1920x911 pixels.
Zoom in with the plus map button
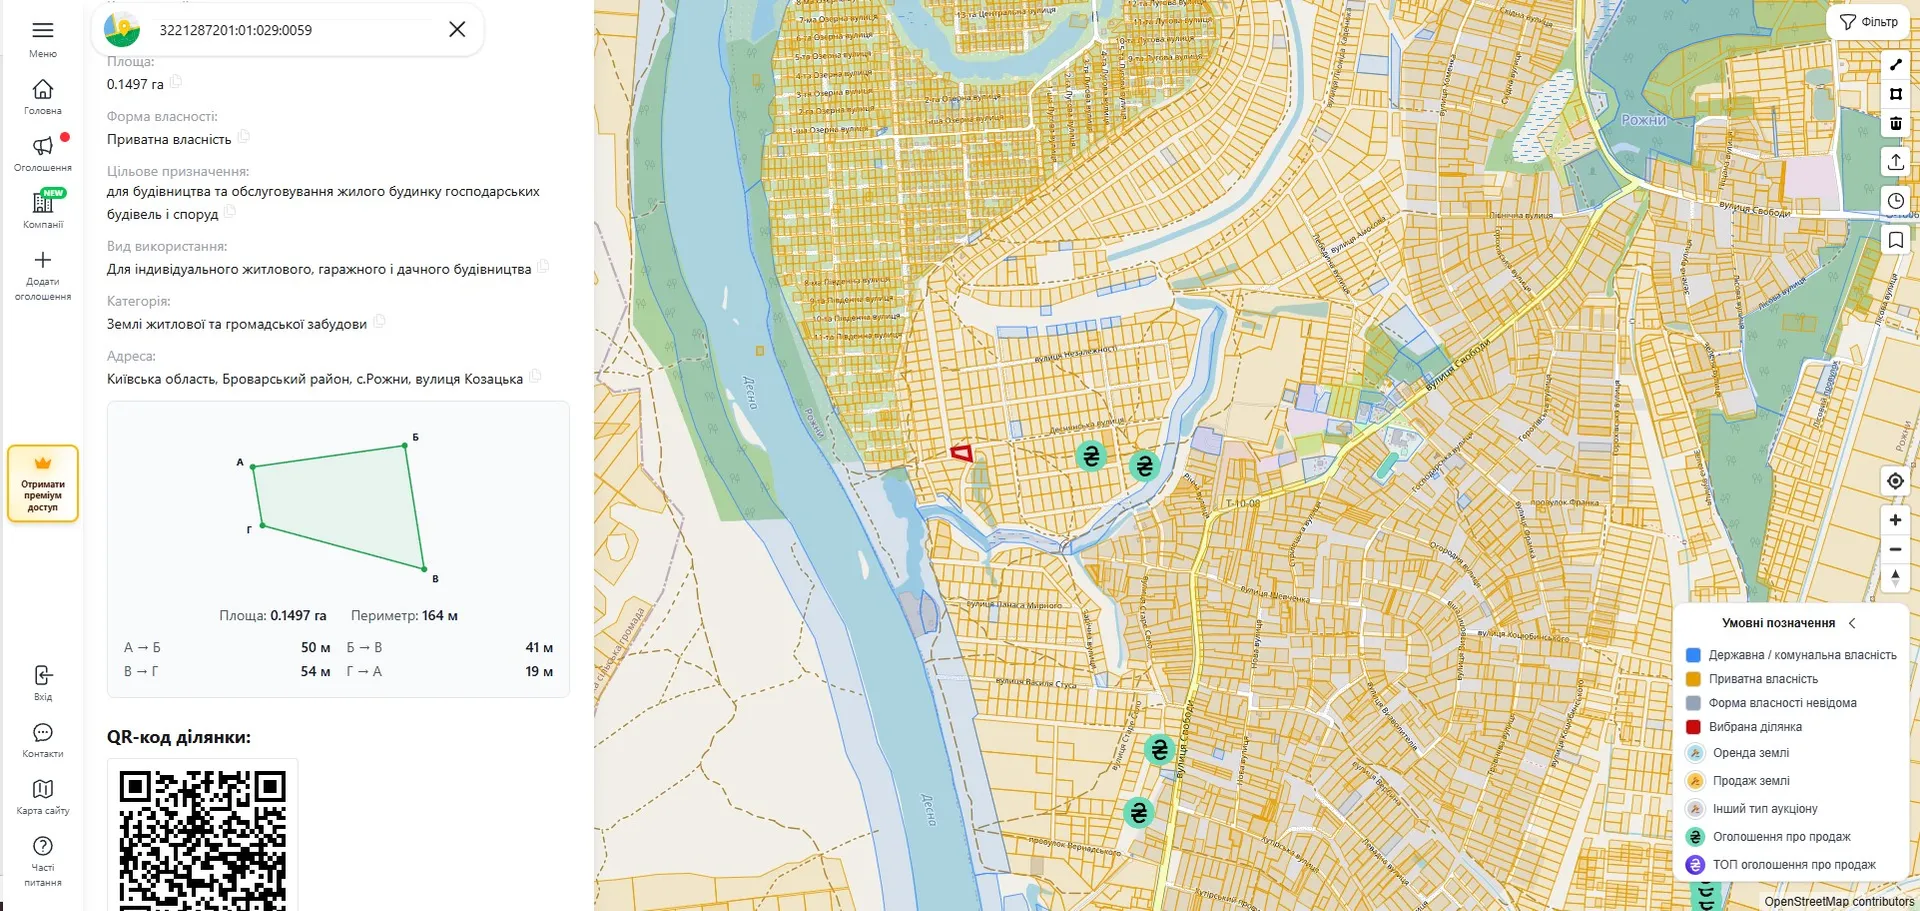pyautogui.click(x=1895, y=520)
